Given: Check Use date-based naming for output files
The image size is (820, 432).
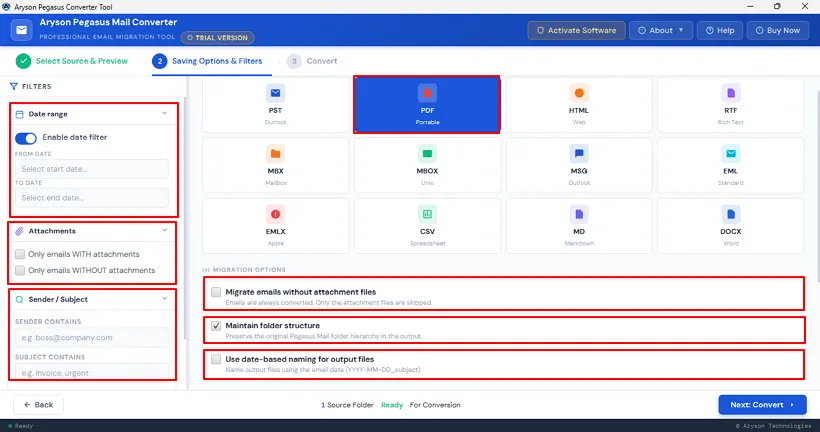Looking at the screenshot, I should coord(216,359).
